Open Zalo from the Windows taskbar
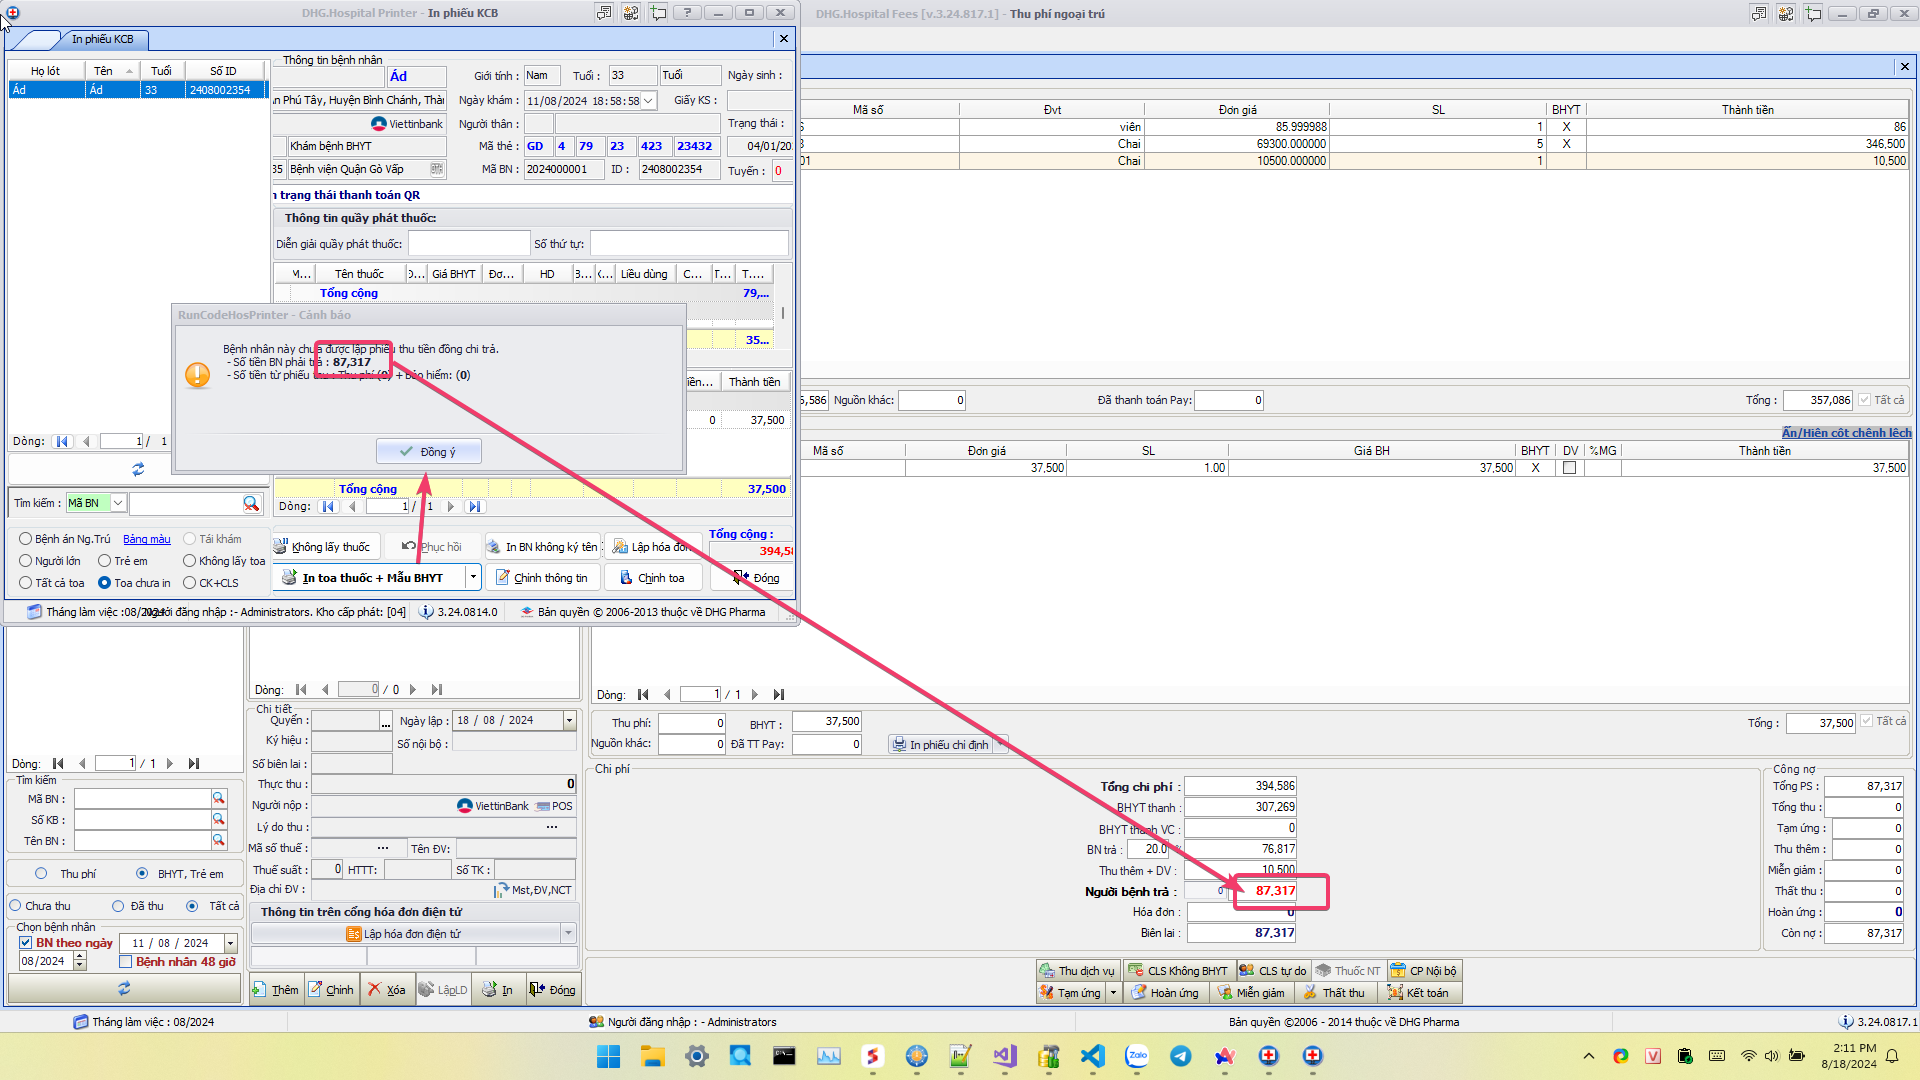 click(x=1137, y=1056)
